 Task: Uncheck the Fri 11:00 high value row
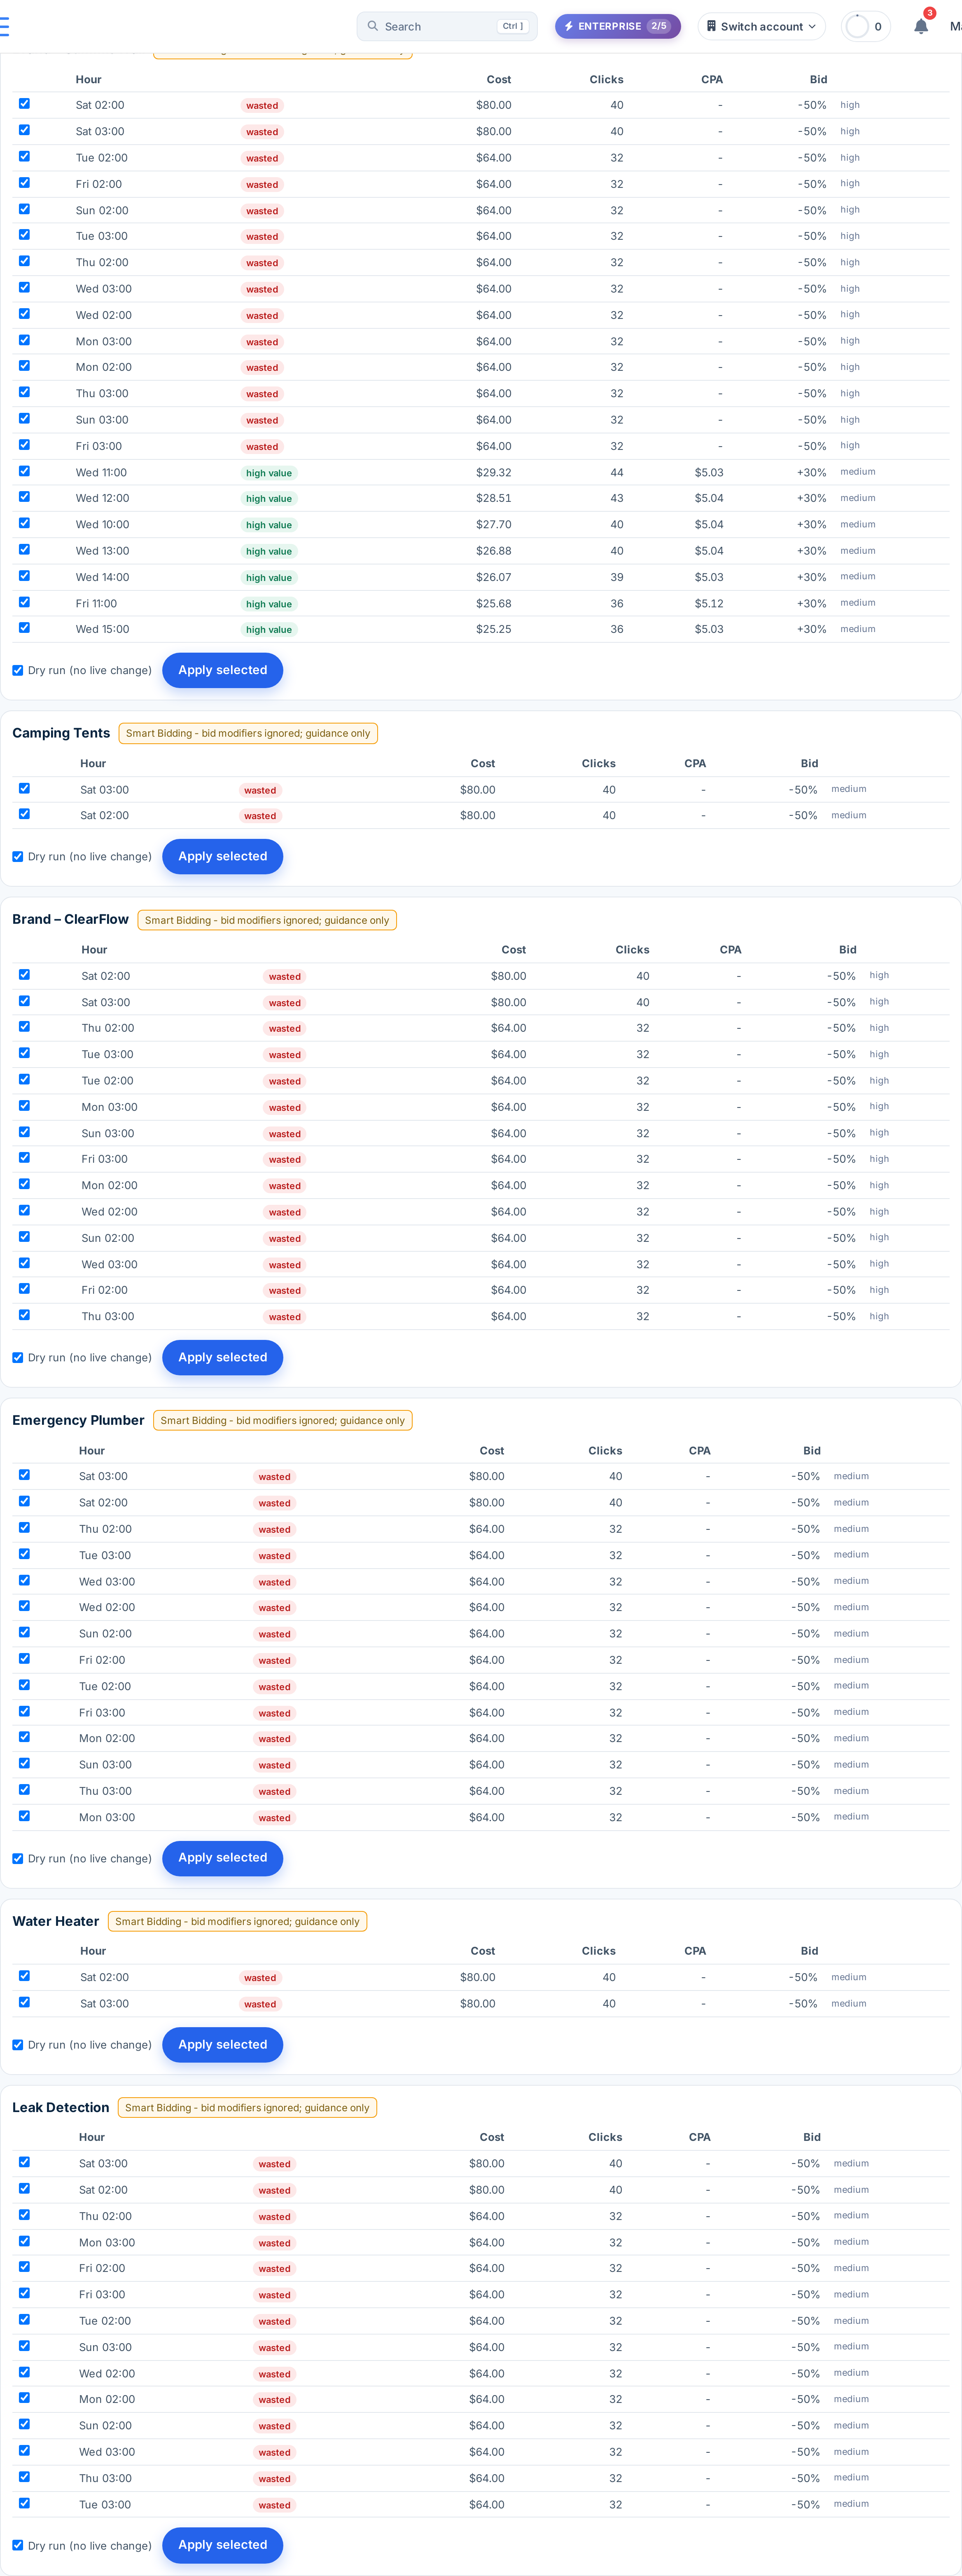point(24,602)
